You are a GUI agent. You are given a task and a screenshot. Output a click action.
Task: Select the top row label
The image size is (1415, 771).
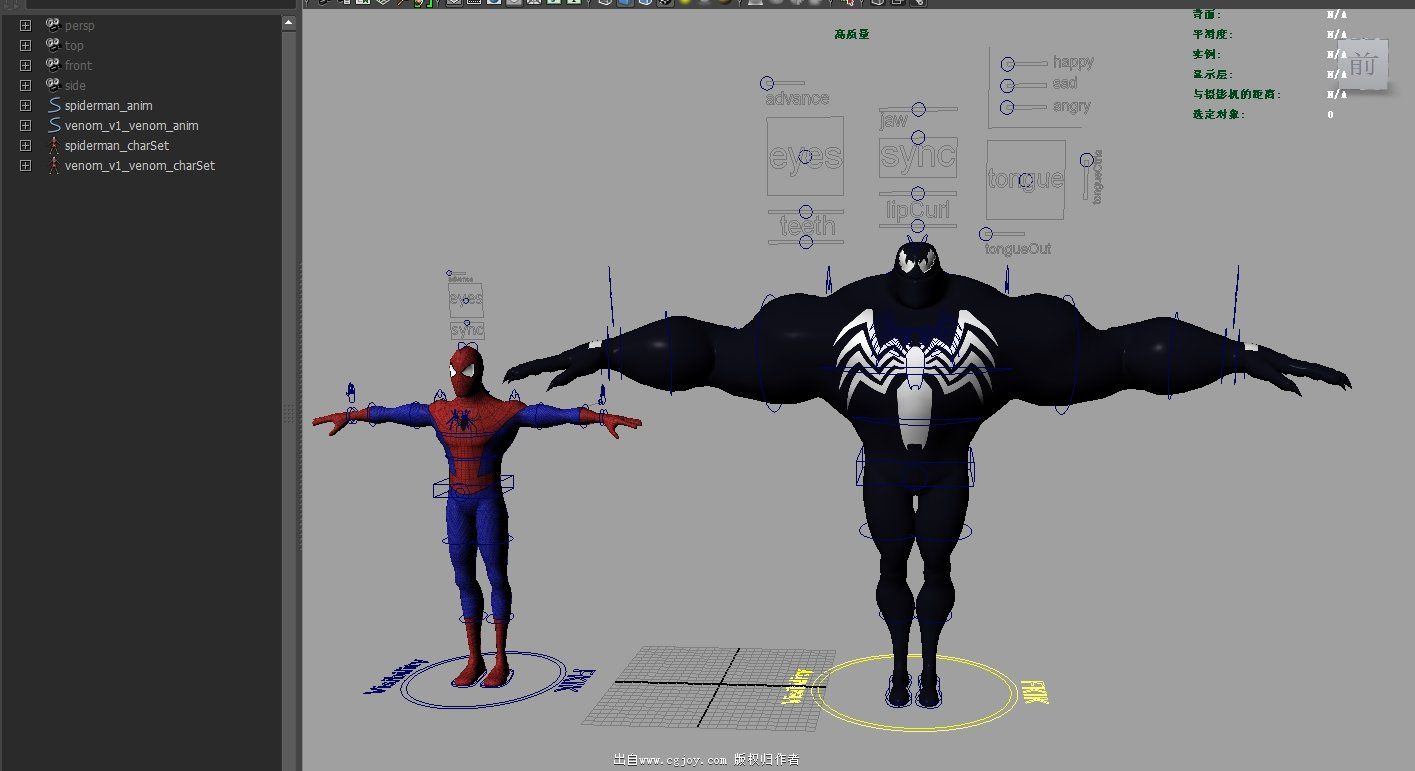75,46
